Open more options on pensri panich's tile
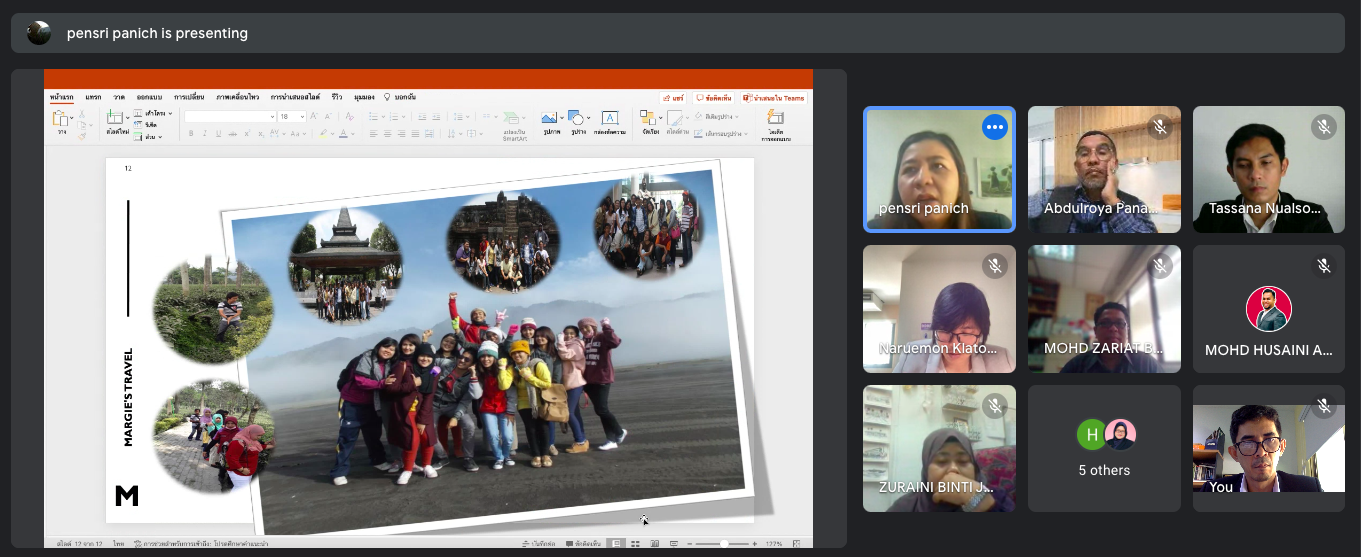This screenshot has width=1361, height=557. tap(993, 127)
